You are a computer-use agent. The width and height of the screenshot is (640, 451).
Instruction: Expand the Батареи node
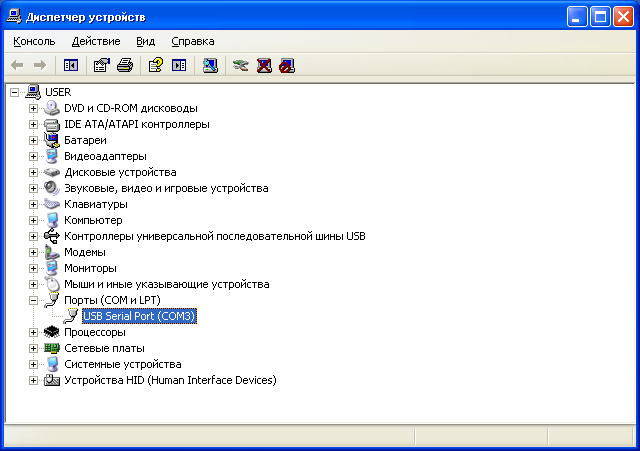tap(33, 140)
